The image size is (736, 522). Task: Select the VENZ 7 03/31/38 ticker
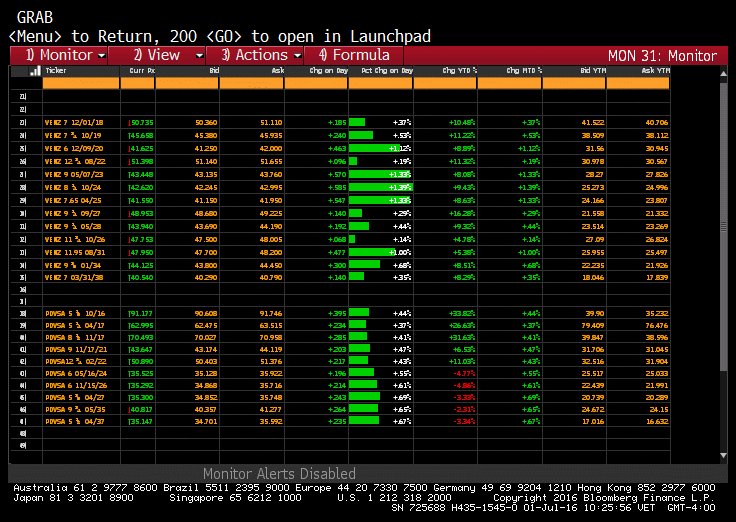pyautogui.click(x=74, y=277)
